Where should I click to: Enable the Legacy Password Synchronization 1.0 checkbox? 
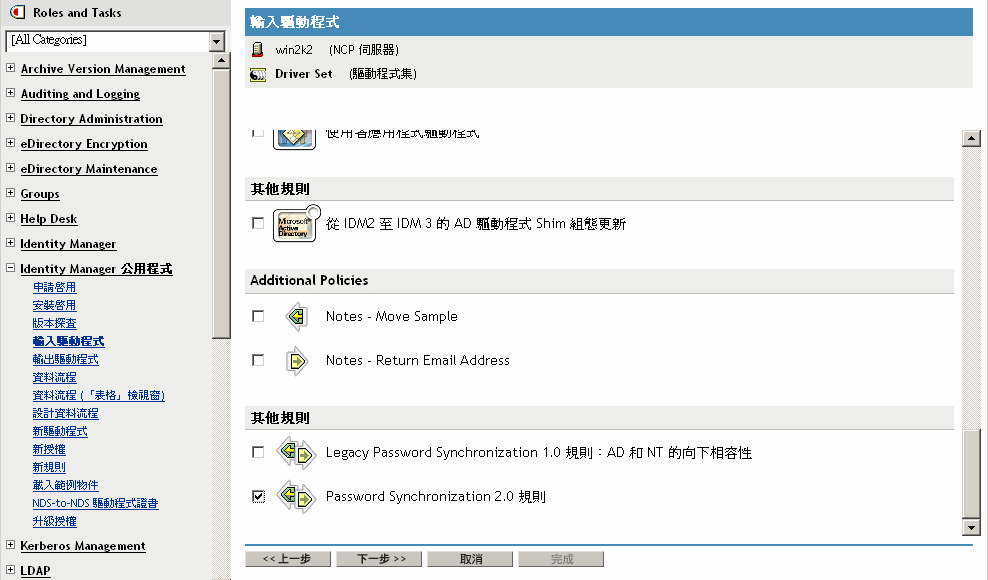pos(258,453)
